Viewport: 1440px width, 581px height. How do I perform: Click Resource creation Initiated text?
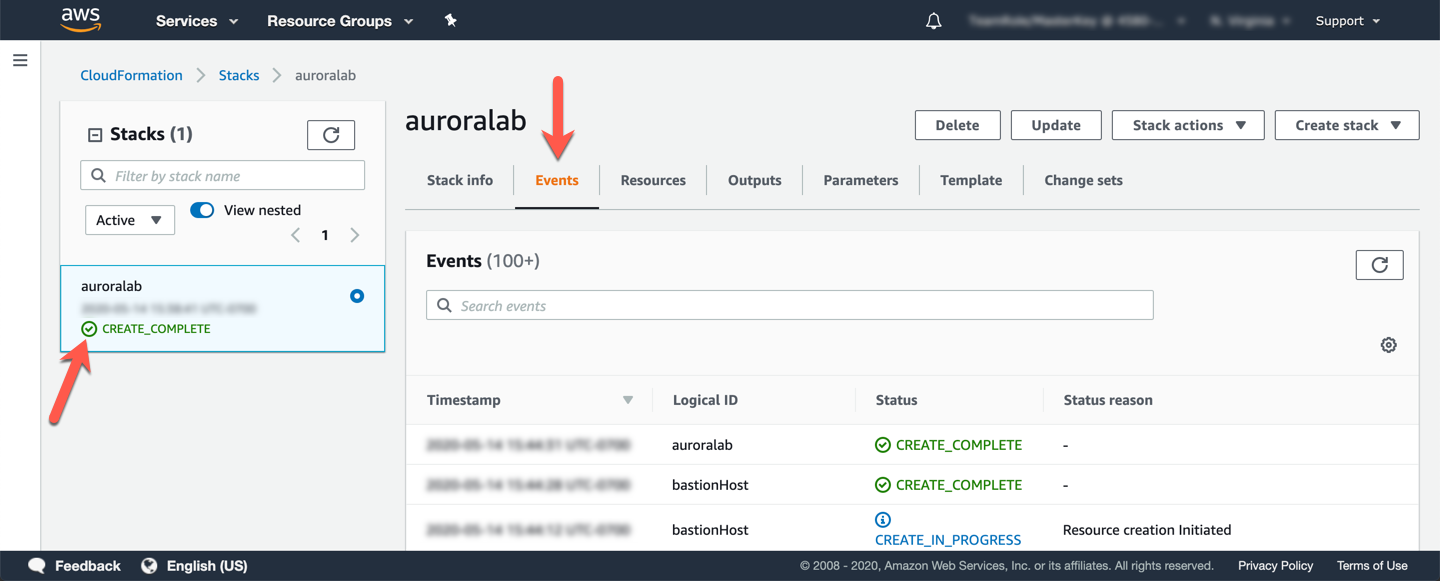coord(1147,530)
